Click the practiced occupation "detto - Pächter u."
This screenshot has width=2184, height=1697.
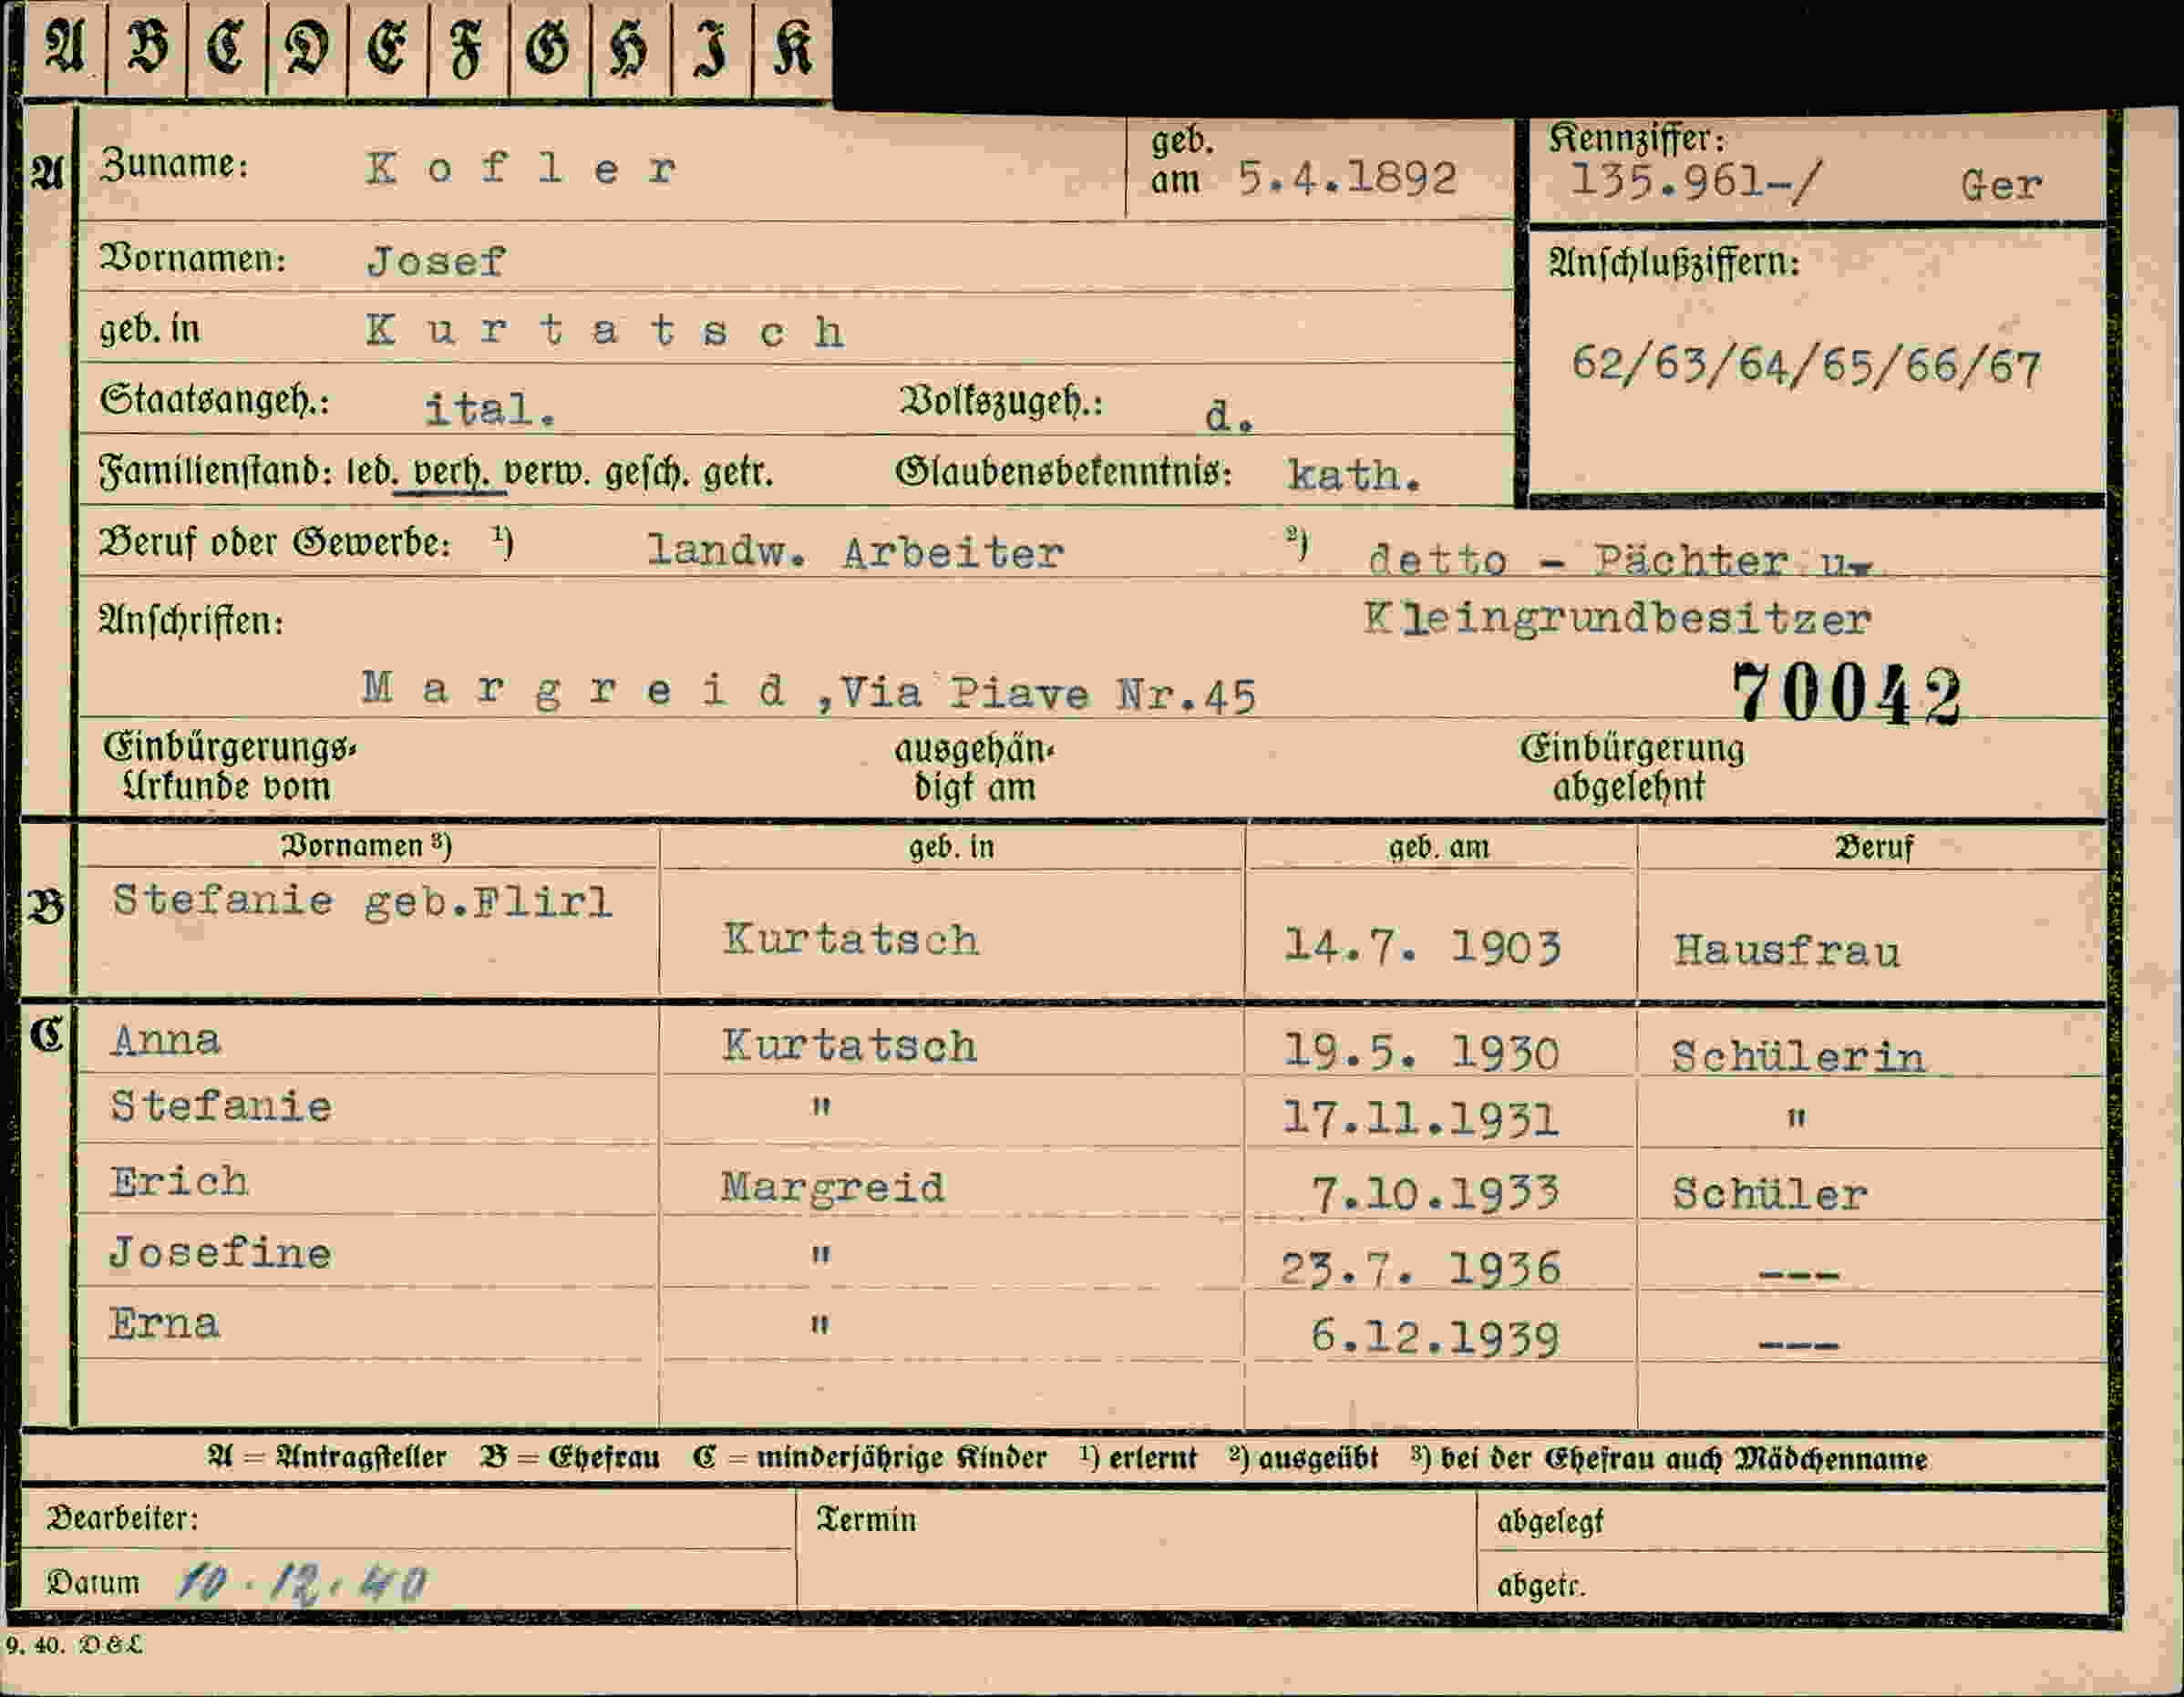1620,560
